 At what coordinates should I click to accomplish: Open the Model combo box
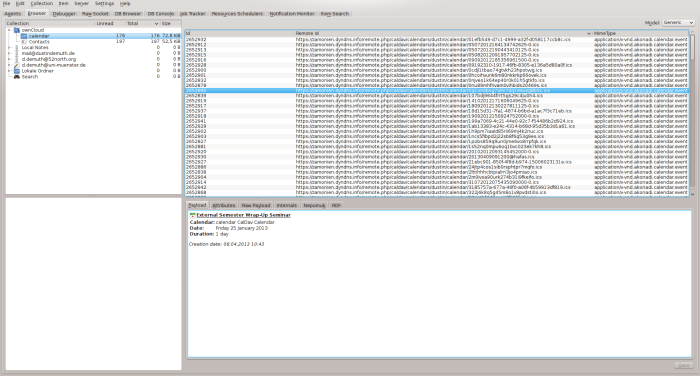pos(678,22)
